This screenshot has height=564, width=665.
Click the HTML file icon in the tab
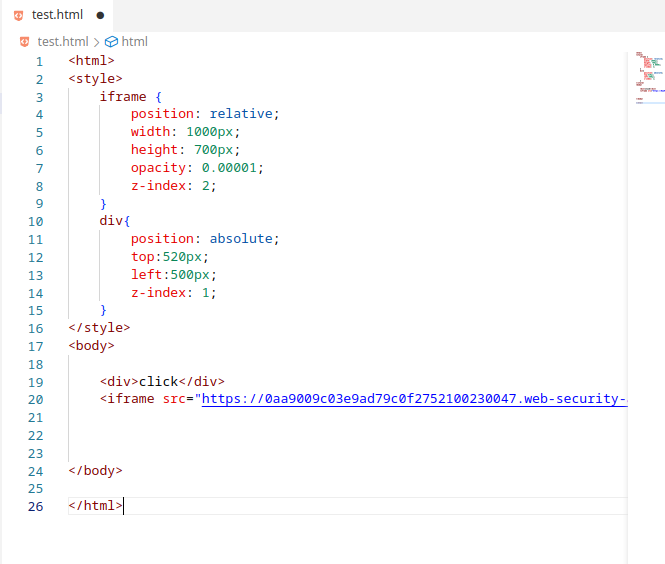click(18, 16)
